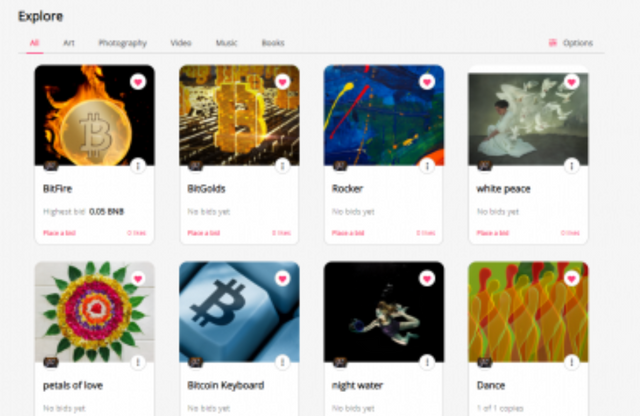Favorite the Dance artwork
640x416 pixels.
[x=571, y=279]
